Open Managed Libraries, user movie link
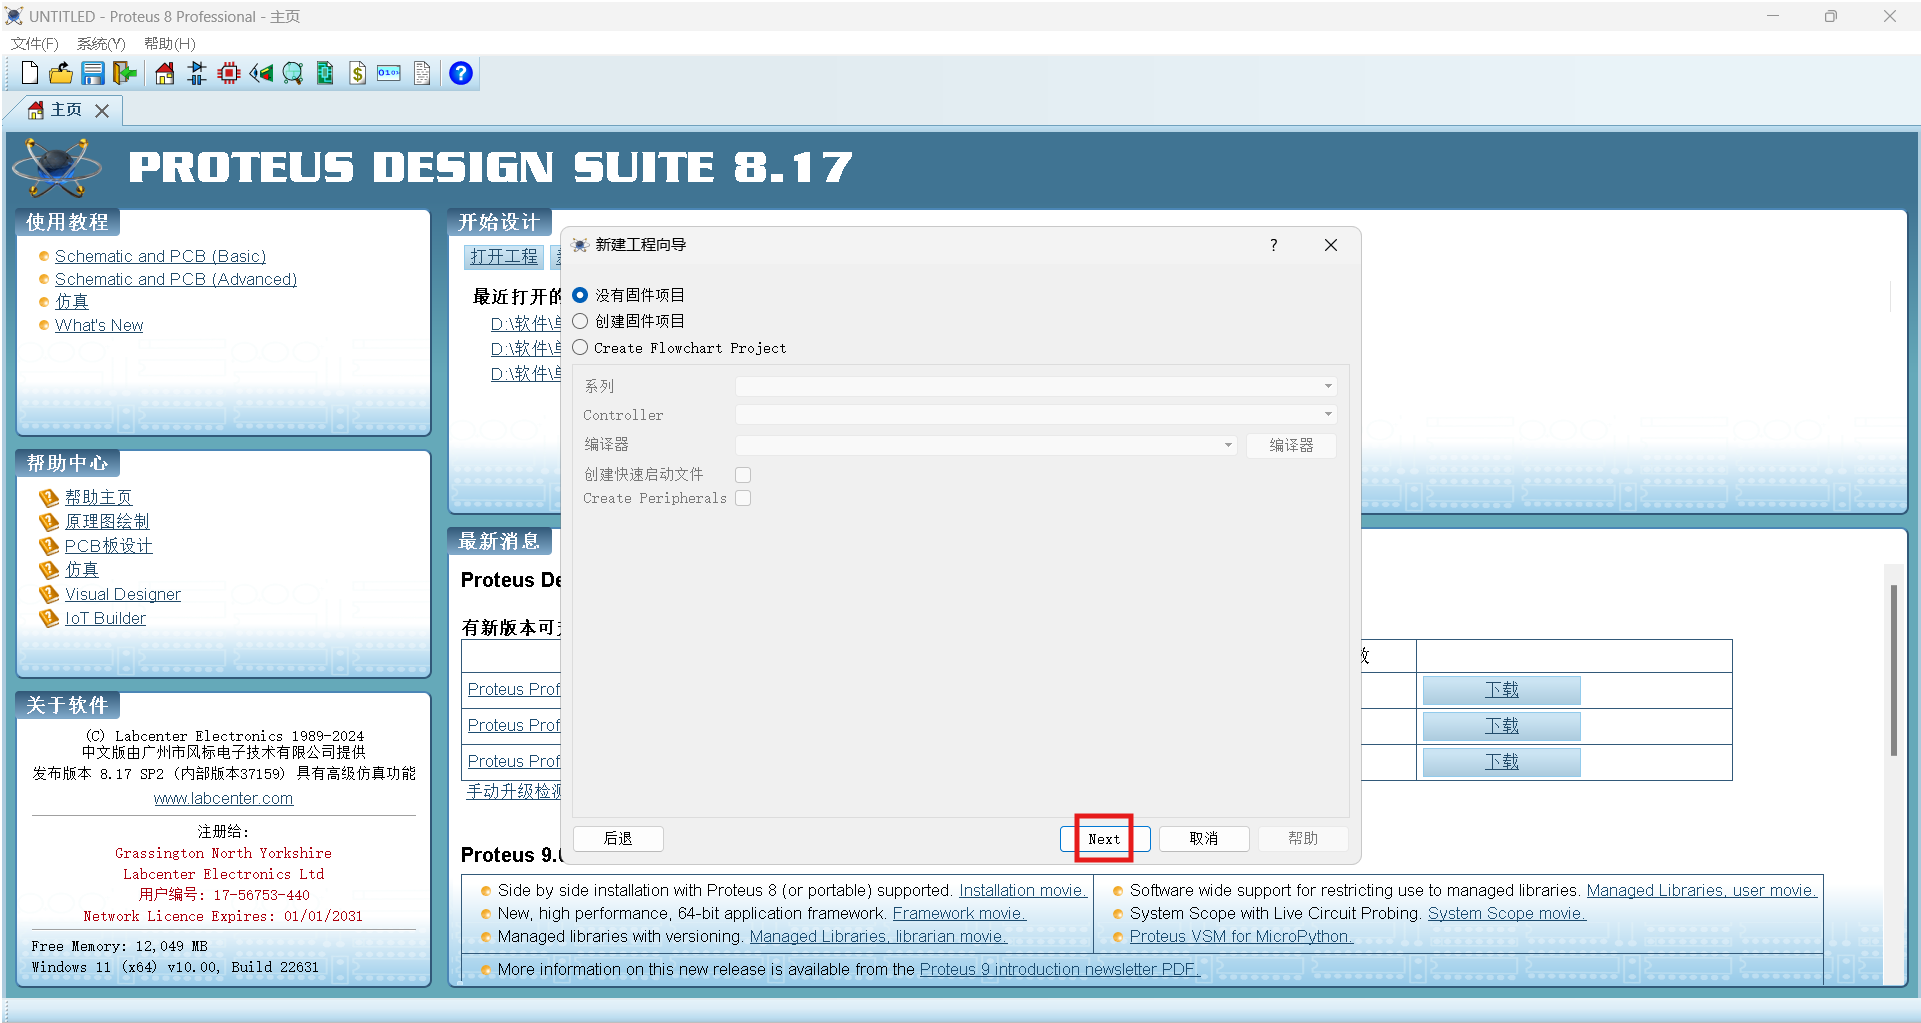1921x1023 pixels. [1701, 890]
